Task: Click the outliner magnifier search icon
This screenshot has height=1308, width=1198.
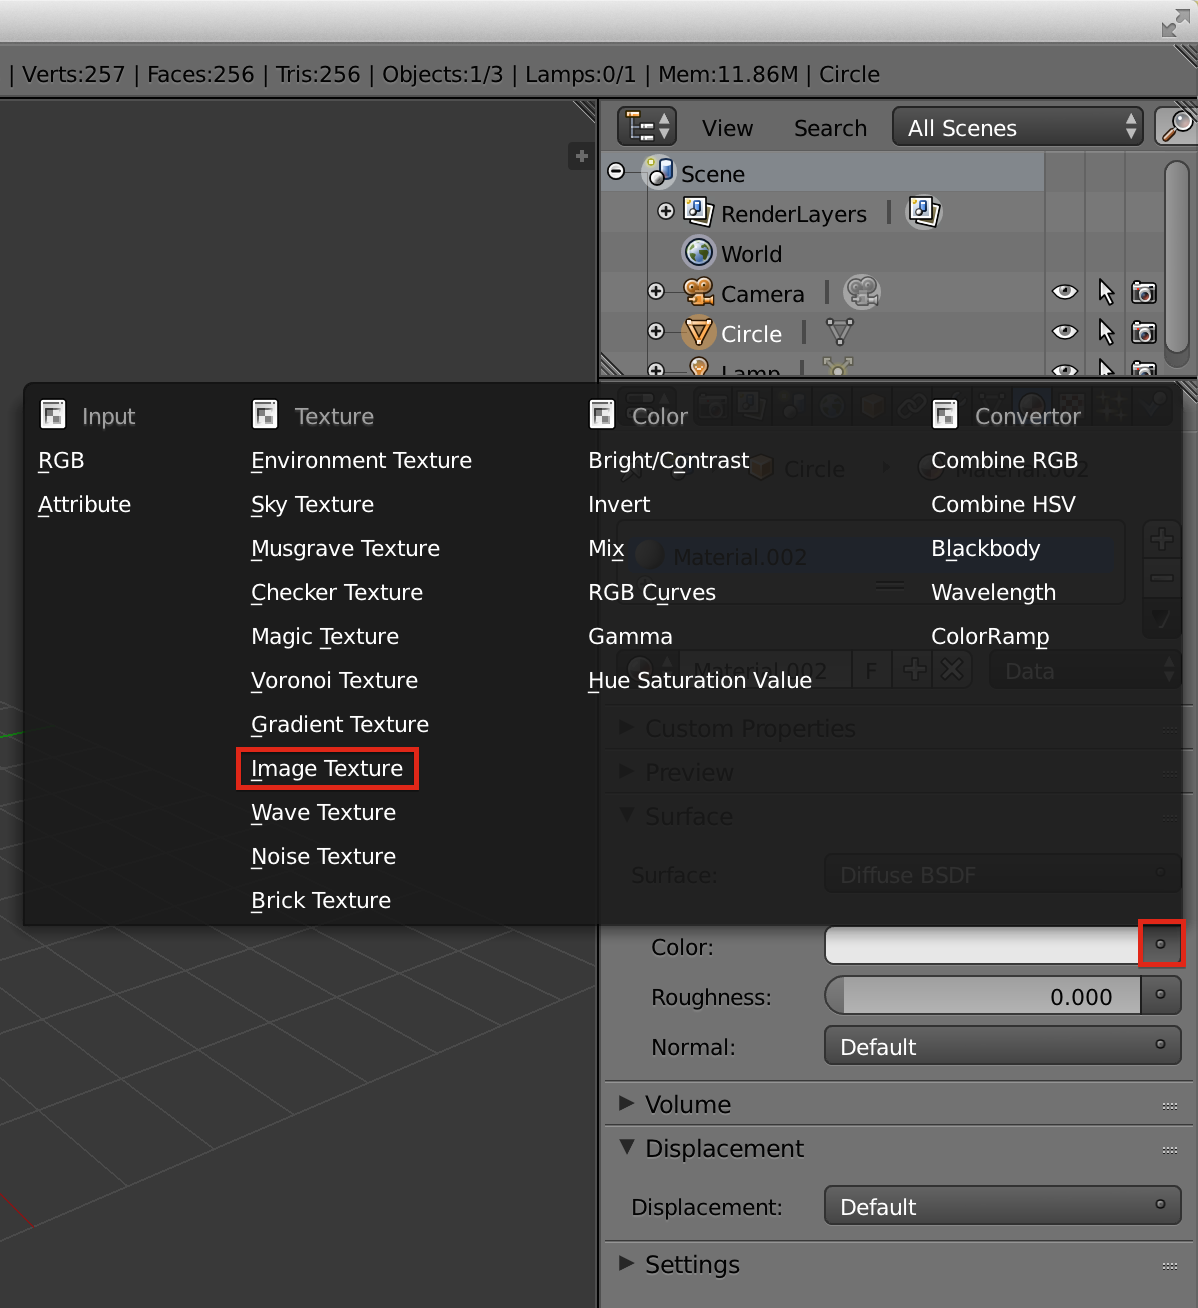Action: (1176, 127)
